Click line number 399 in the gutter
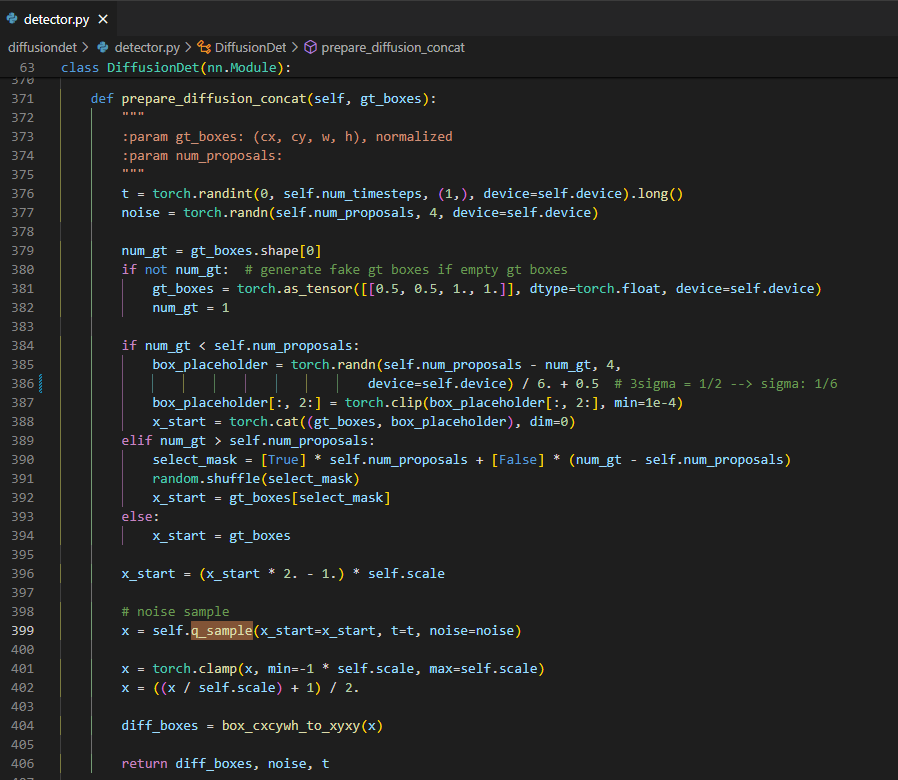The image size is (898, 780). click(22, 631)
